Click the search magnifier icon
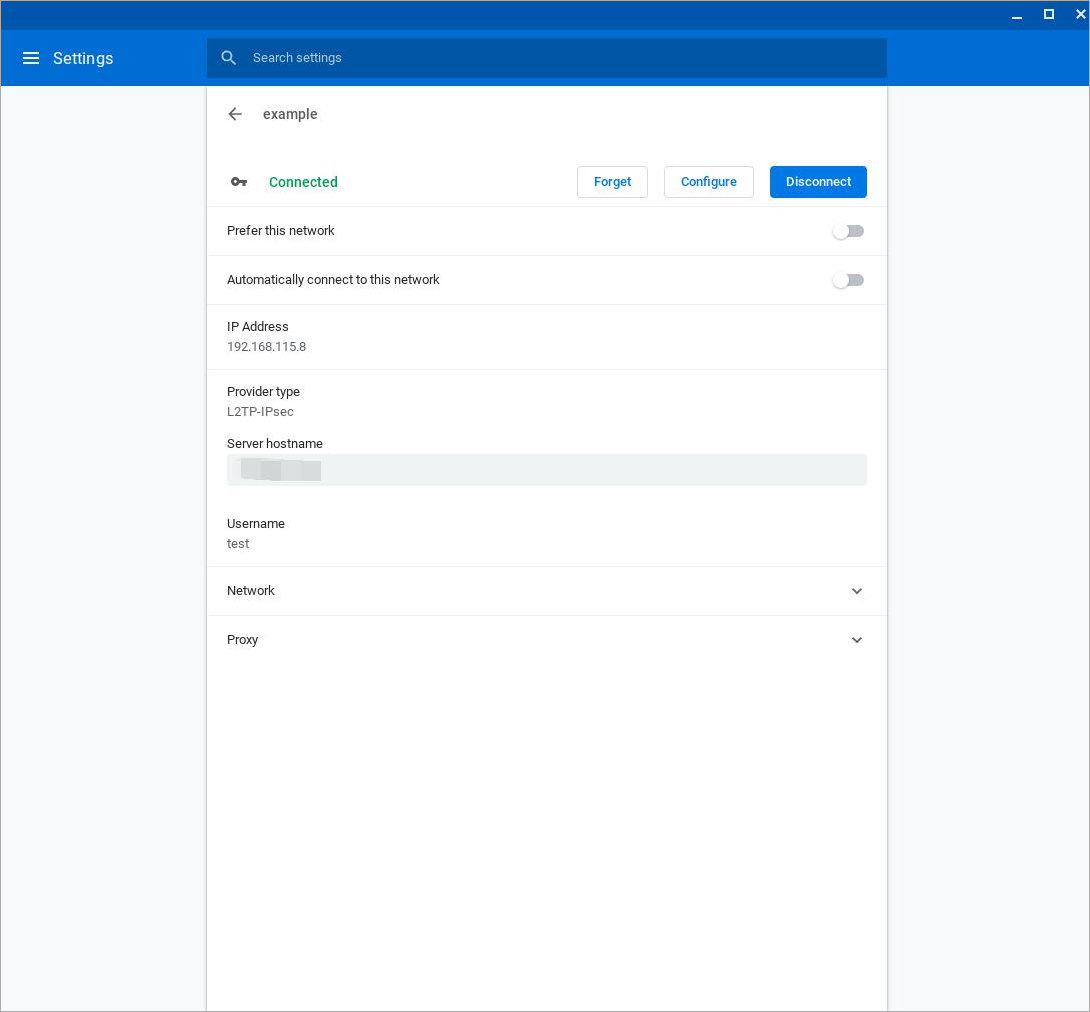The height and width of the screenshot is (1012, 1090). 229,58
